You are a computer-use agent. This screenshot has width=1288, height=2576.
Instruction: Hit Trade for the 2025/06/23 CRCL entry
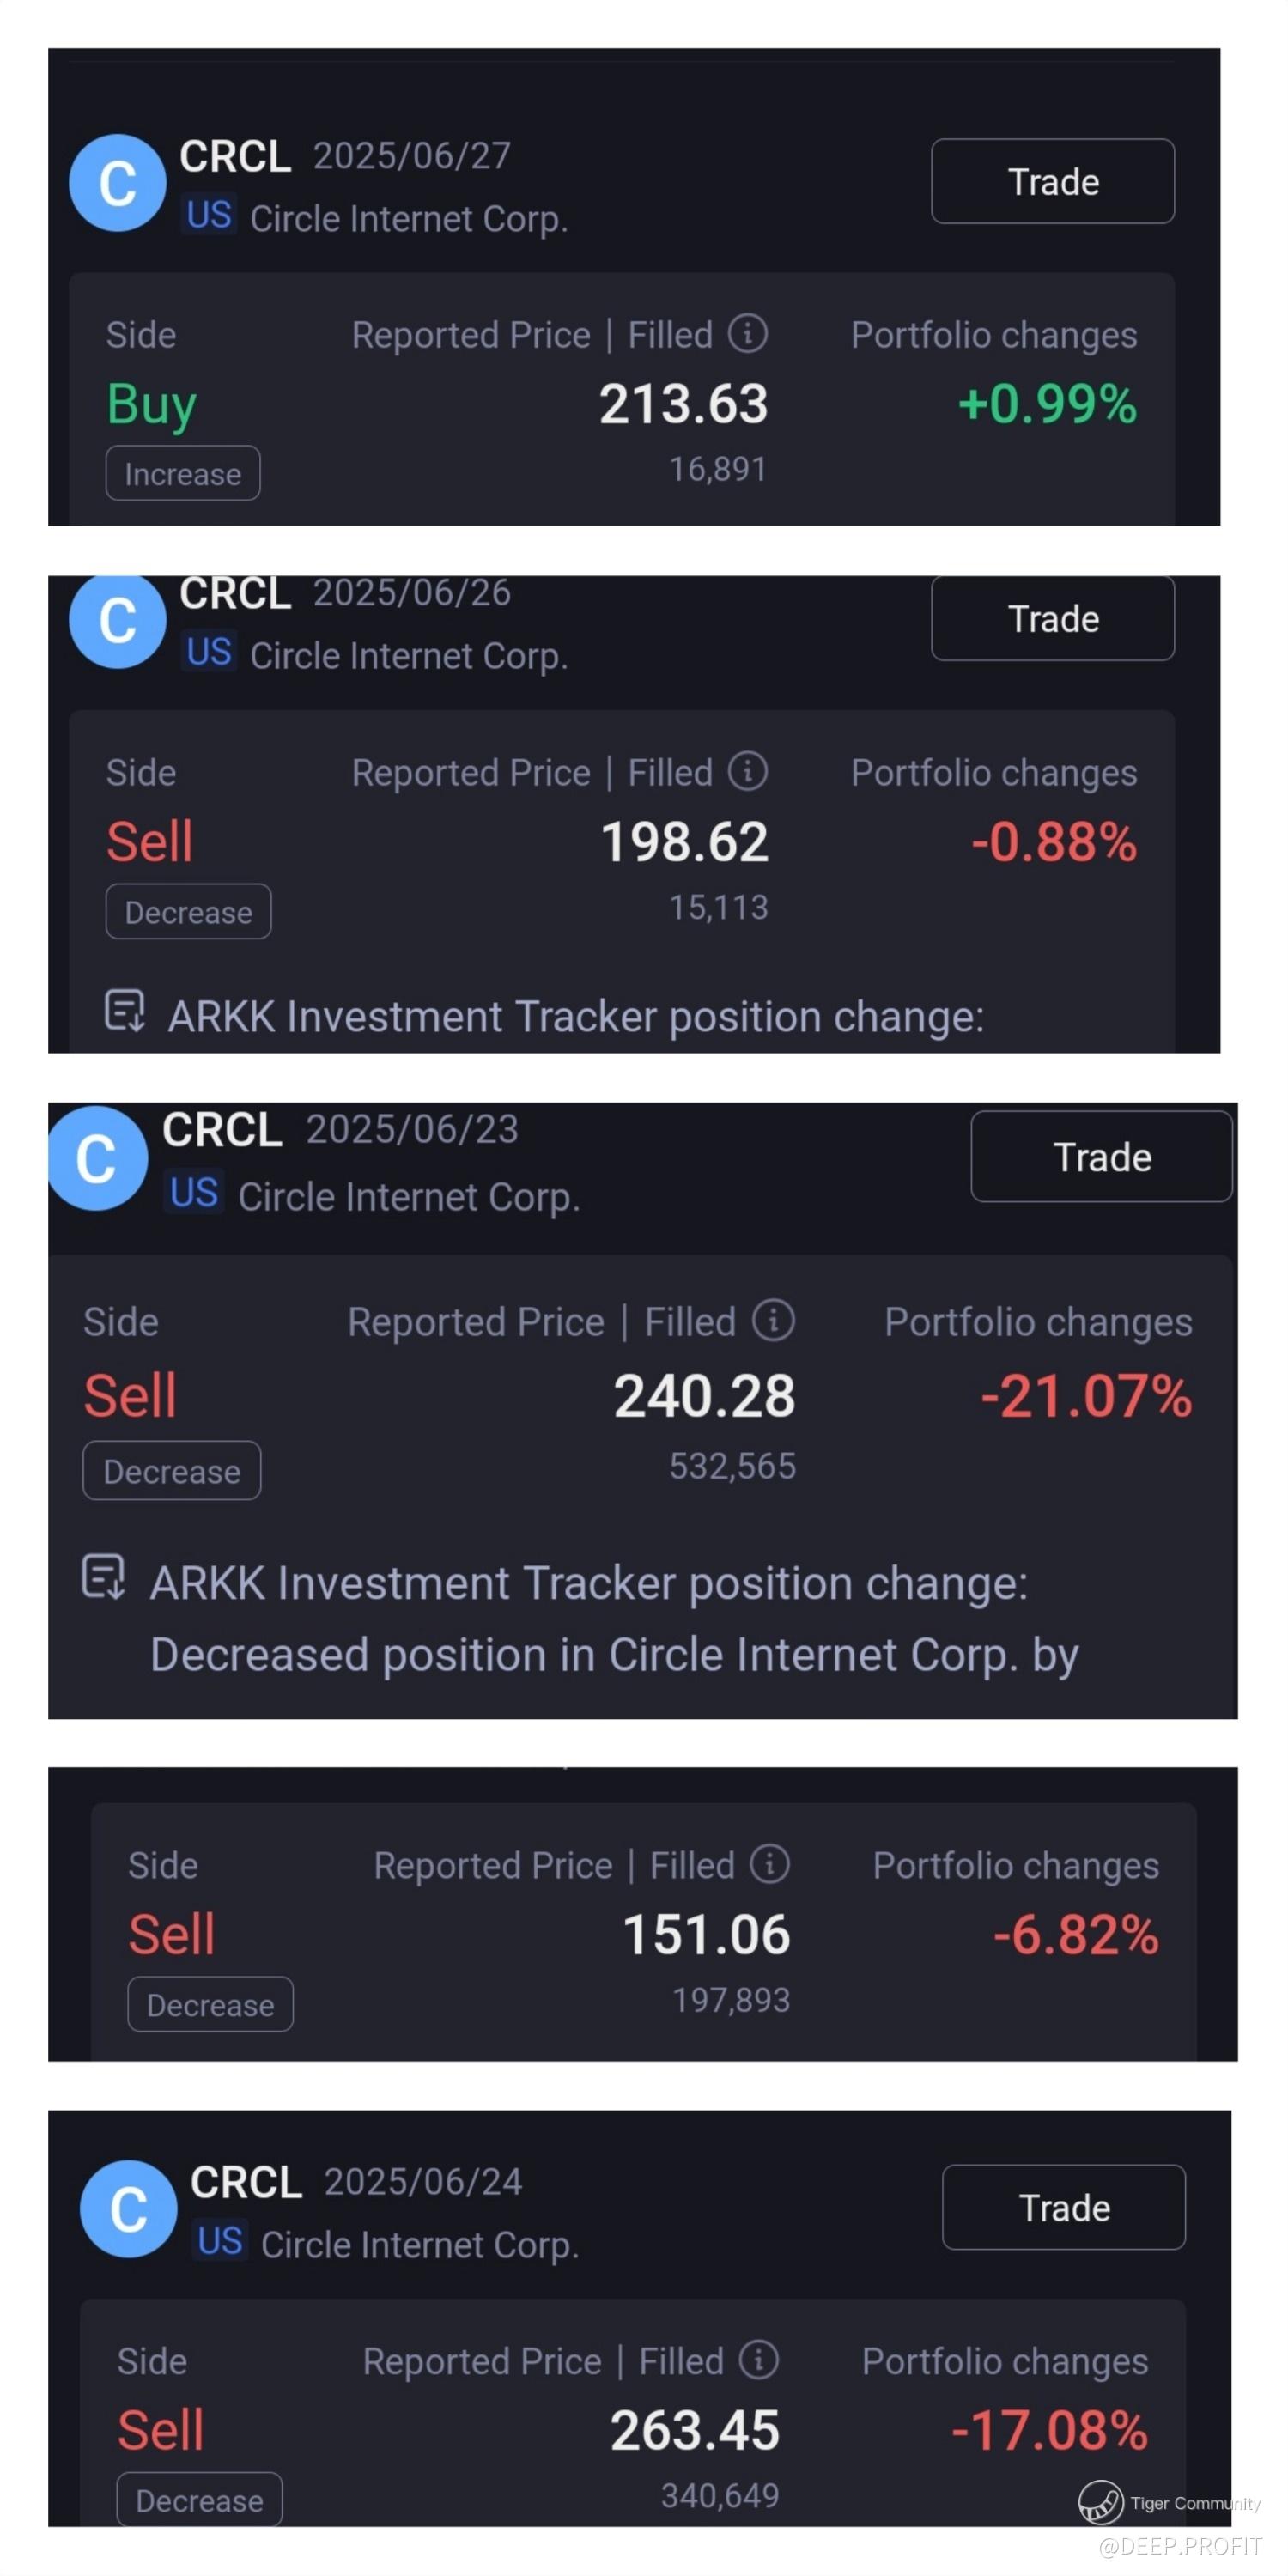(x=1101, y=1157)
